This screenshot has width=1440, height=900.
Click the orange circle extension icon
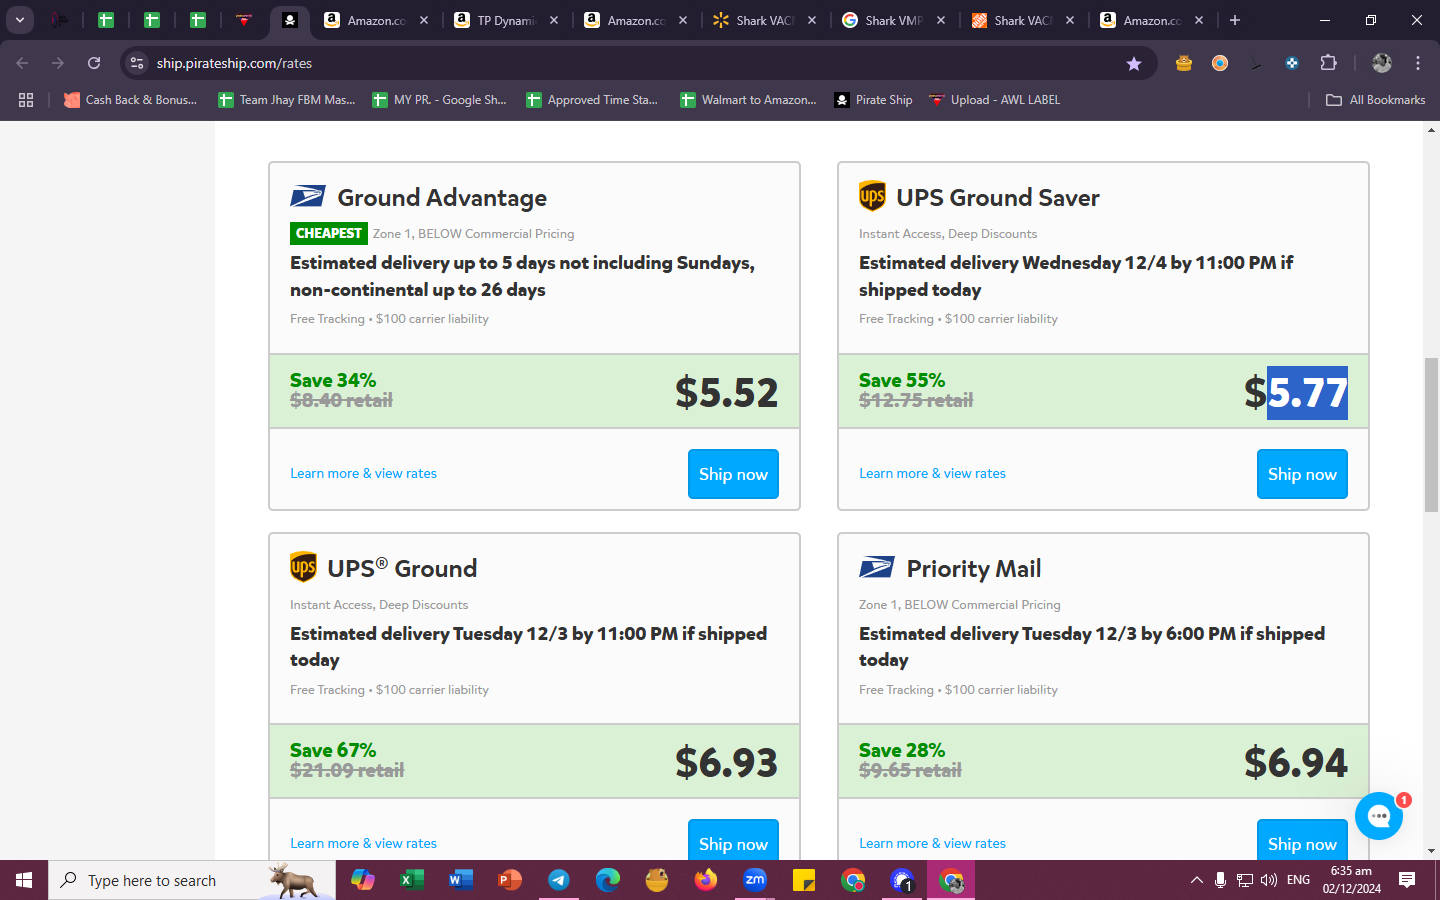[1220, 63]
